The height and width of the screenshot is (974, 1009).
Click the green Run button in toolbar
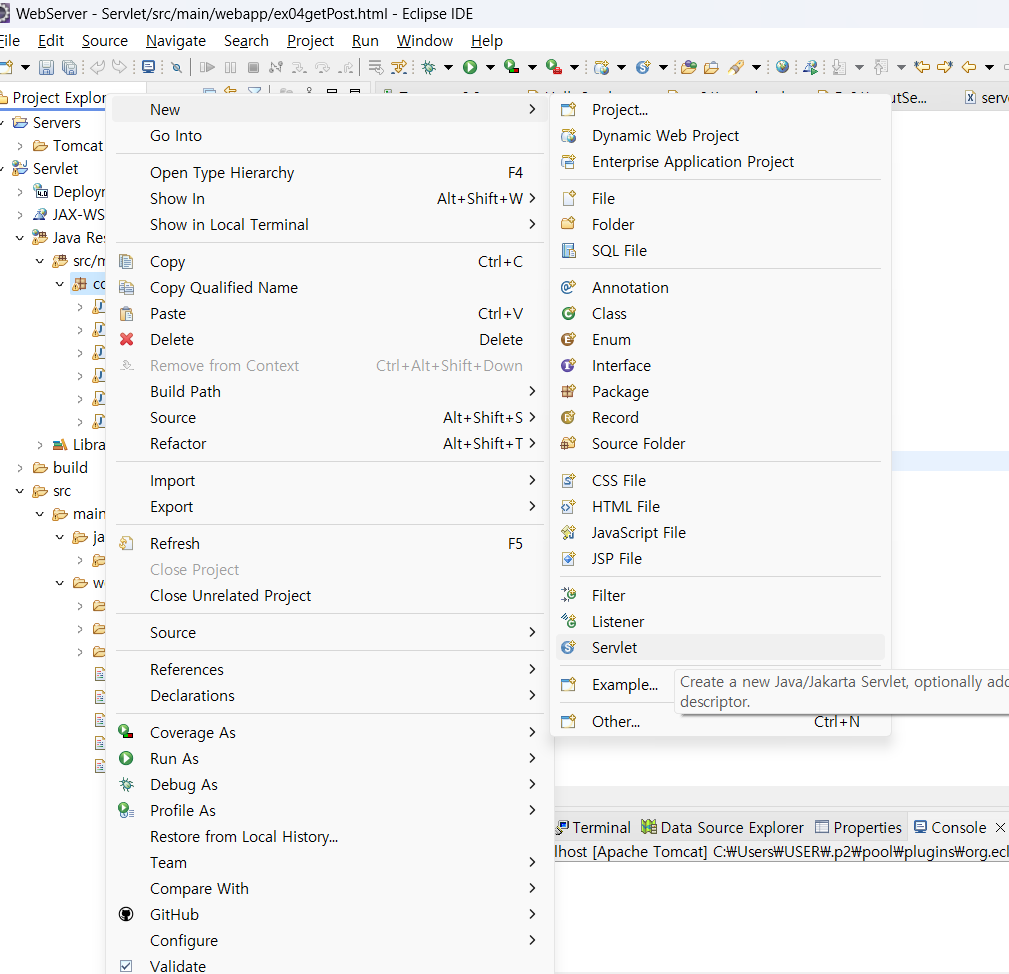click(470, 67)
